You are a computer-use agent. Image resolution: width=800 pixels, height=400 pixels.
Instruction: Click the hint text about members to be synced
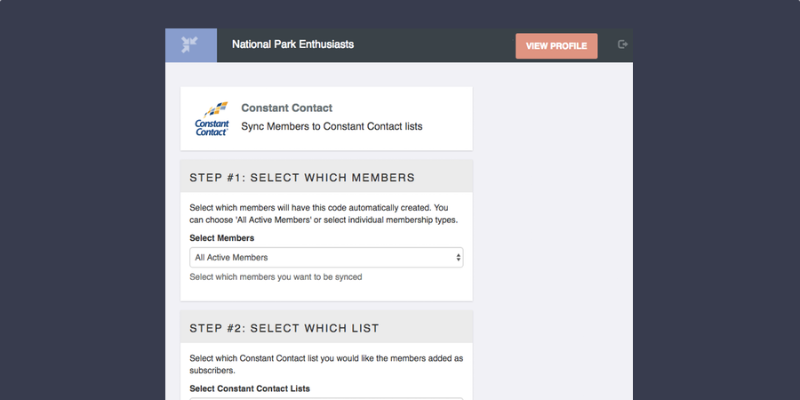(276, 277)
